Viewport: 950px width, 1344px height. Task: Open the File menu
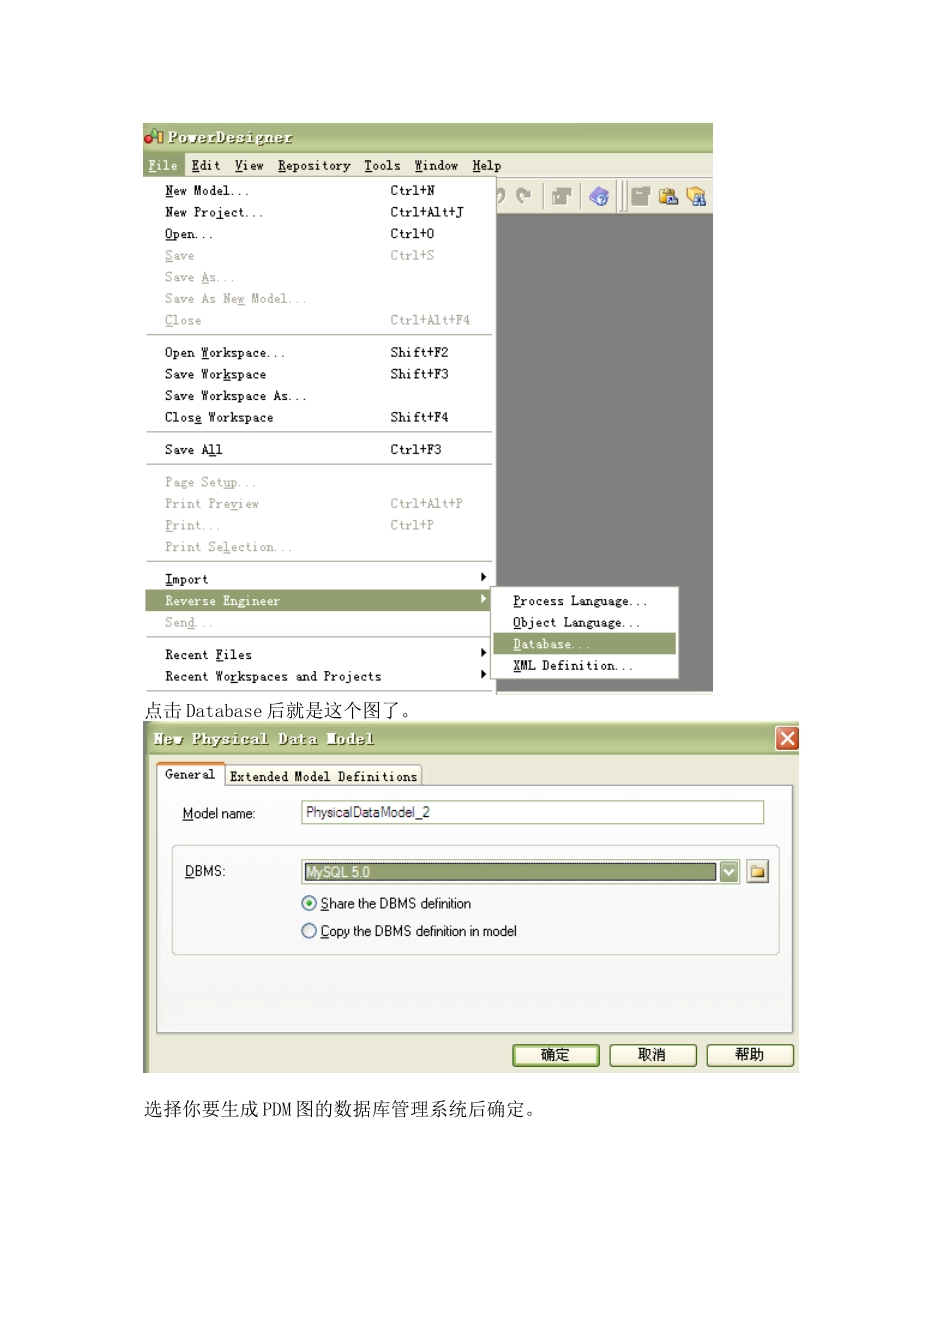coord(163,166)
